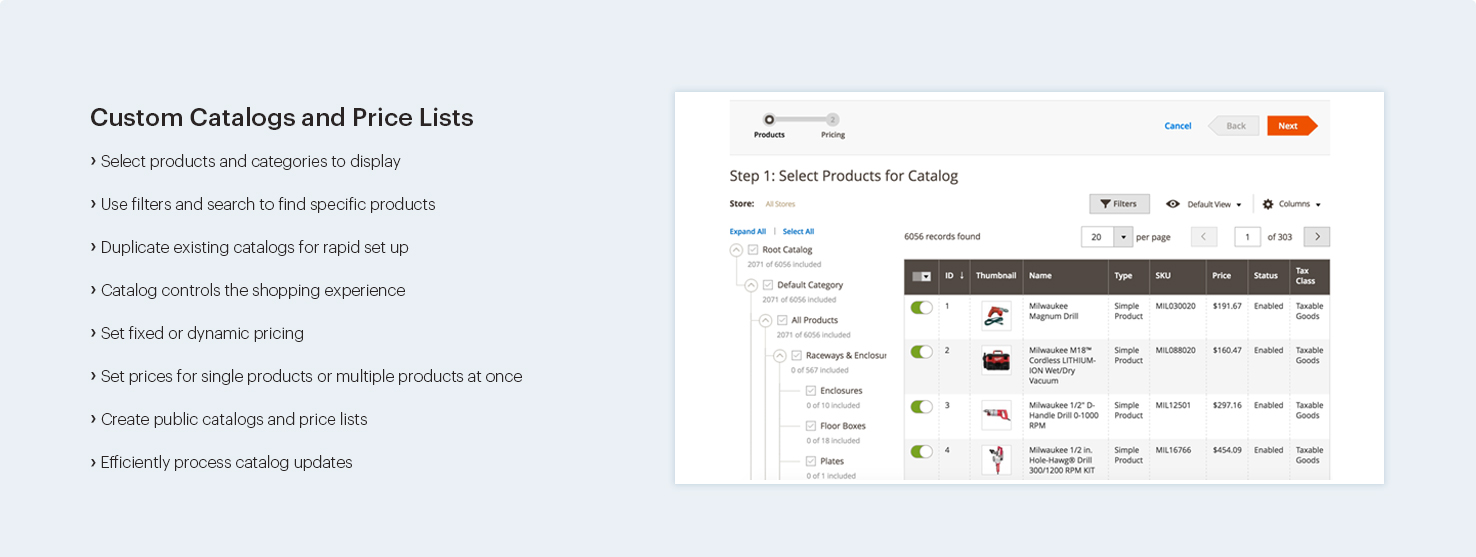Screen dimensions: 1476x557
Task: Click the orange Next button
Action: tap(1290, 126)
